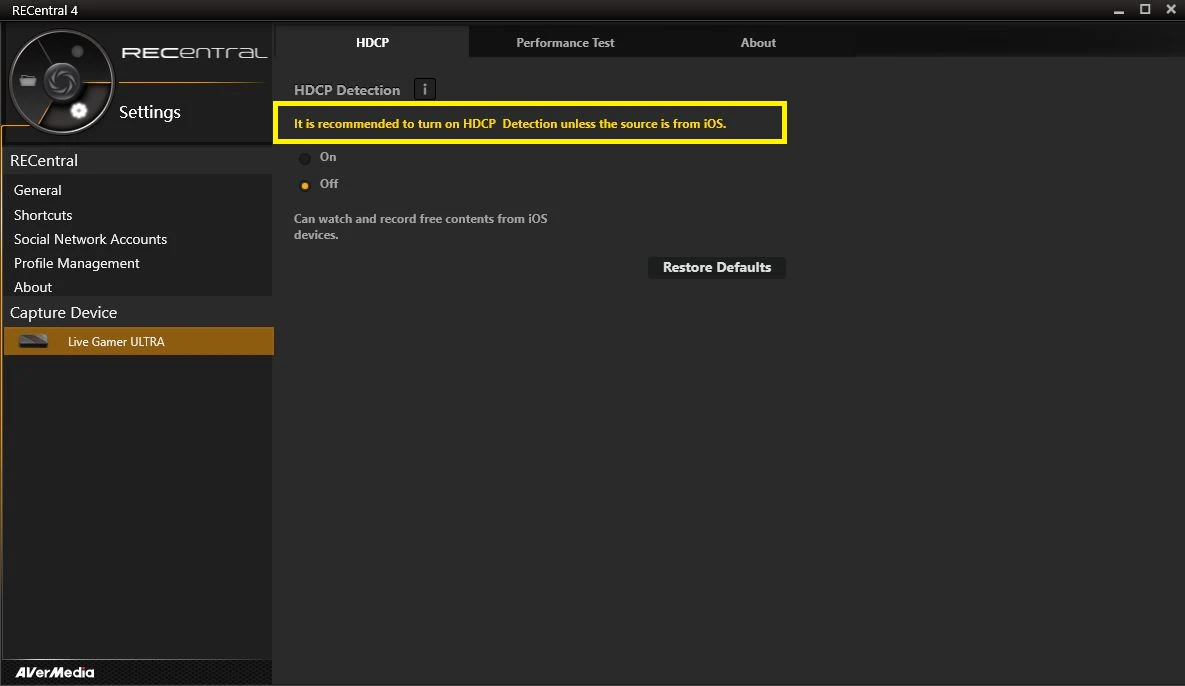Open the About tab in top bar
This screenshot has height=686, width=1185.
pyautogui.click(x=758, y=43)
